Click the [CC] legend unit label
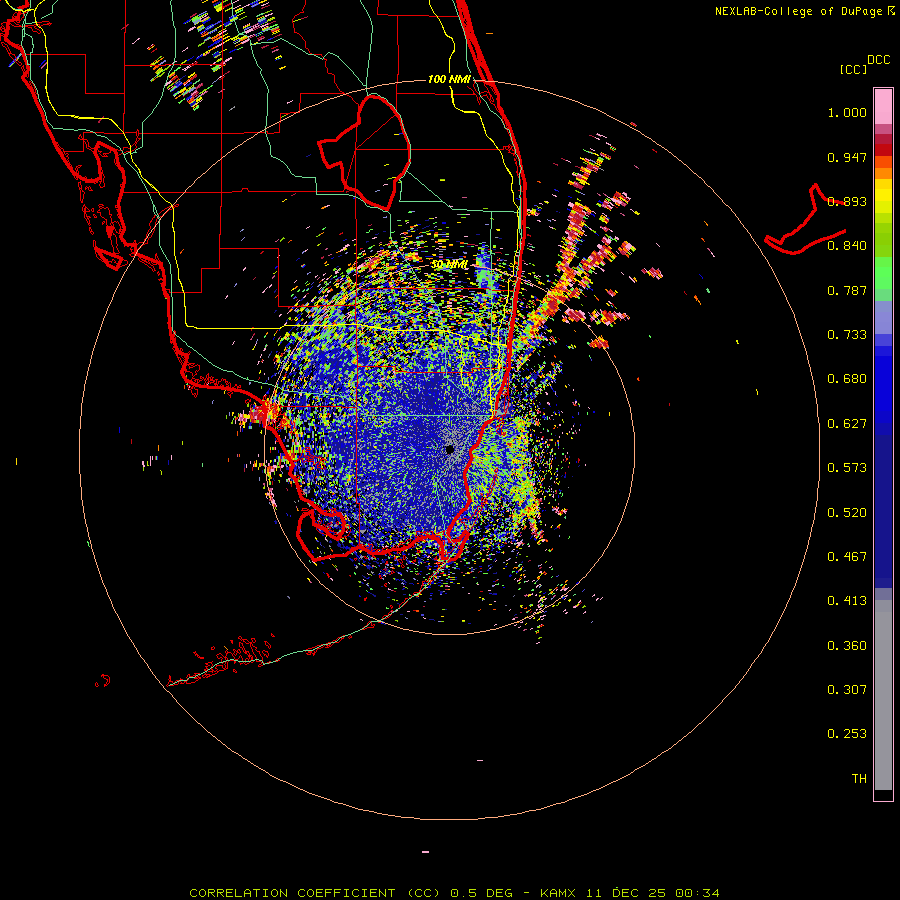The height and width of the screenshot is (900, 900). pyautogui.click(x=853, y=69)
